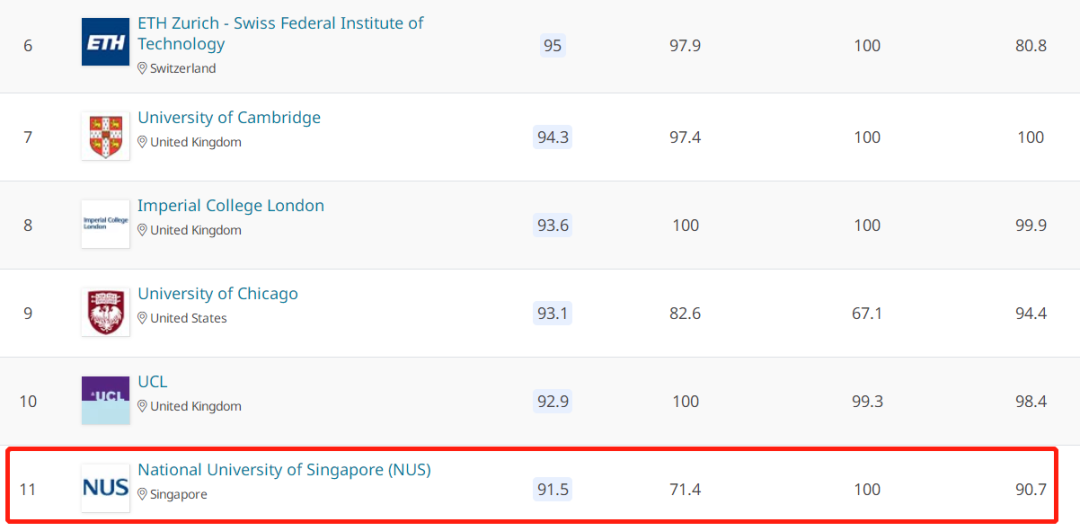Click the 97.4 value in Cambridge row
The width and height of the screenshot is (1080, 531).
pyautogui.click(x=685, y=137)
